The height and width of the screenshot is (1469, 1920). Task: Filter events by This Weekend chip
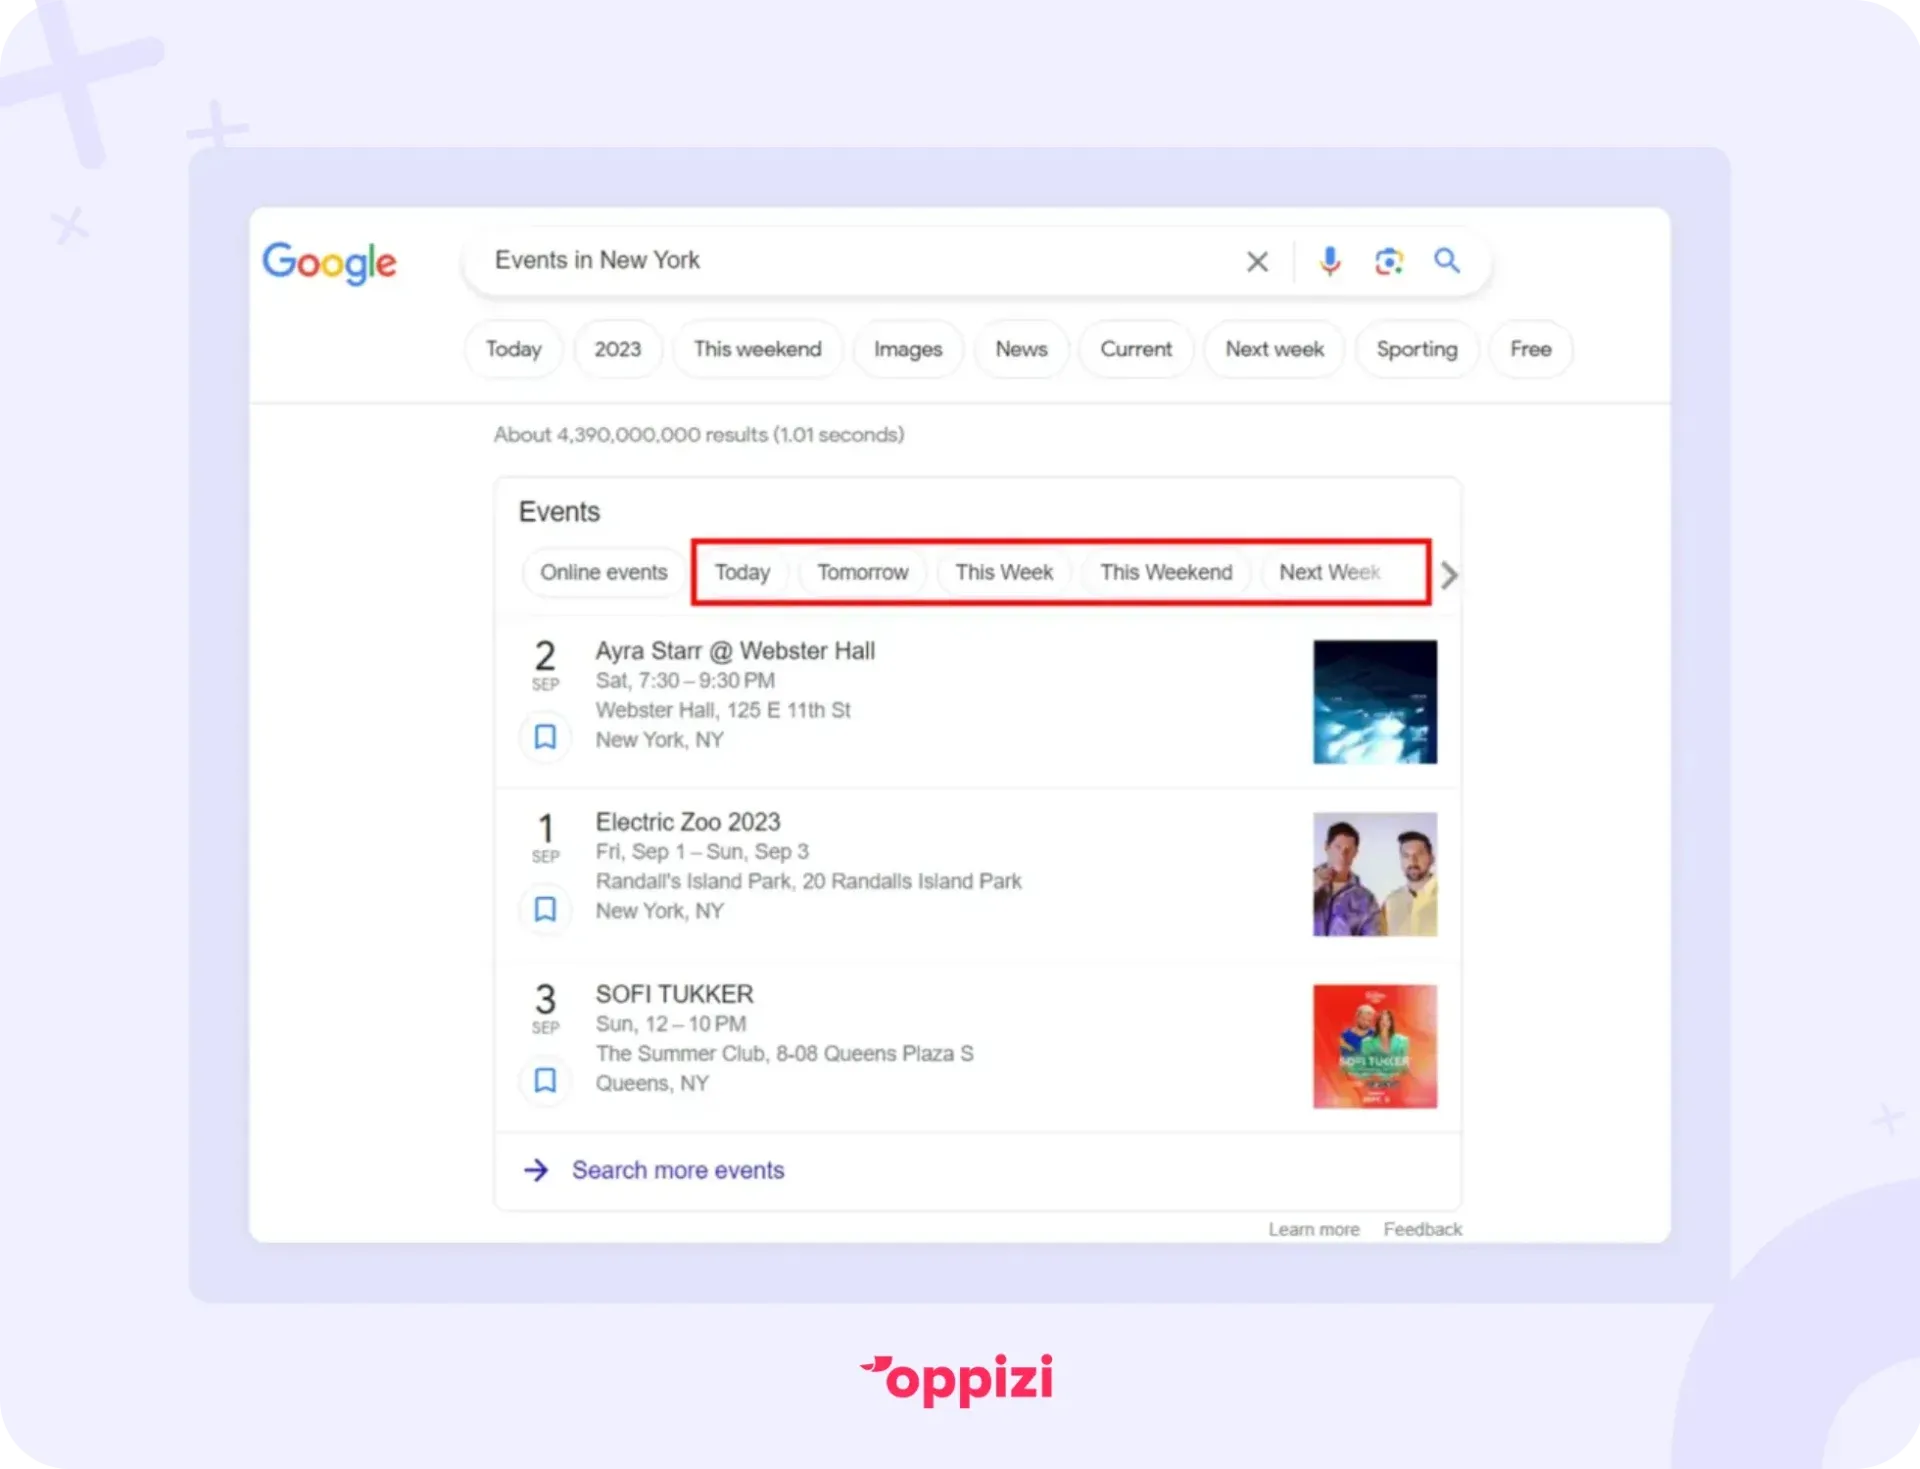click(x=1166, y=573)
